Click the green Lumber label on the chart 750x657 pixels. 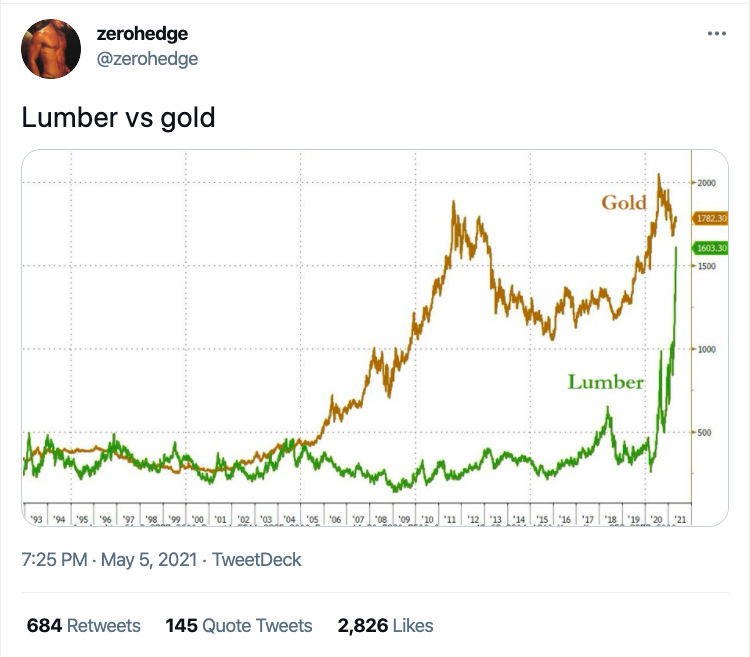coord(606,382)
